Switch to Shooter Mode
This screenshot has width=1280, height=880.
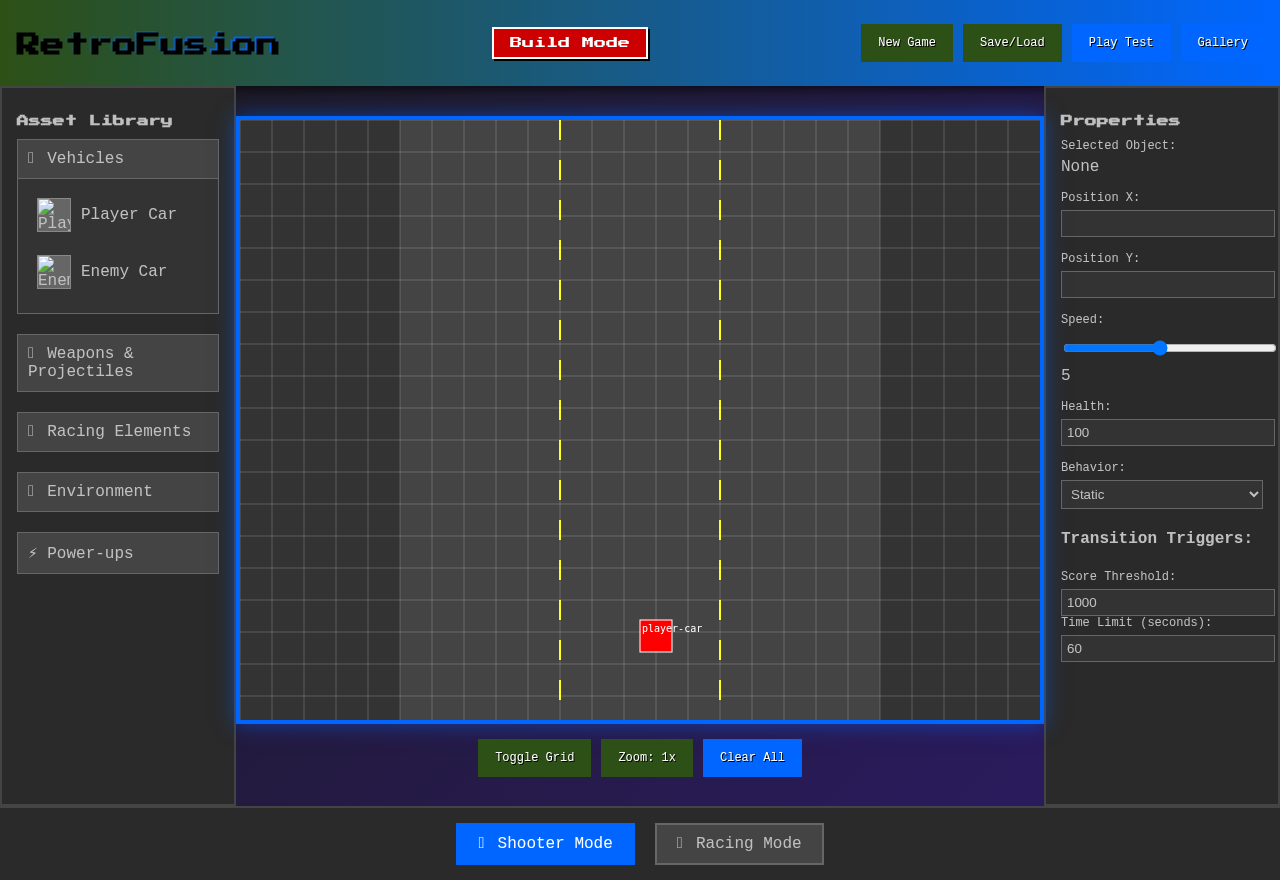[x=545, y=843]
